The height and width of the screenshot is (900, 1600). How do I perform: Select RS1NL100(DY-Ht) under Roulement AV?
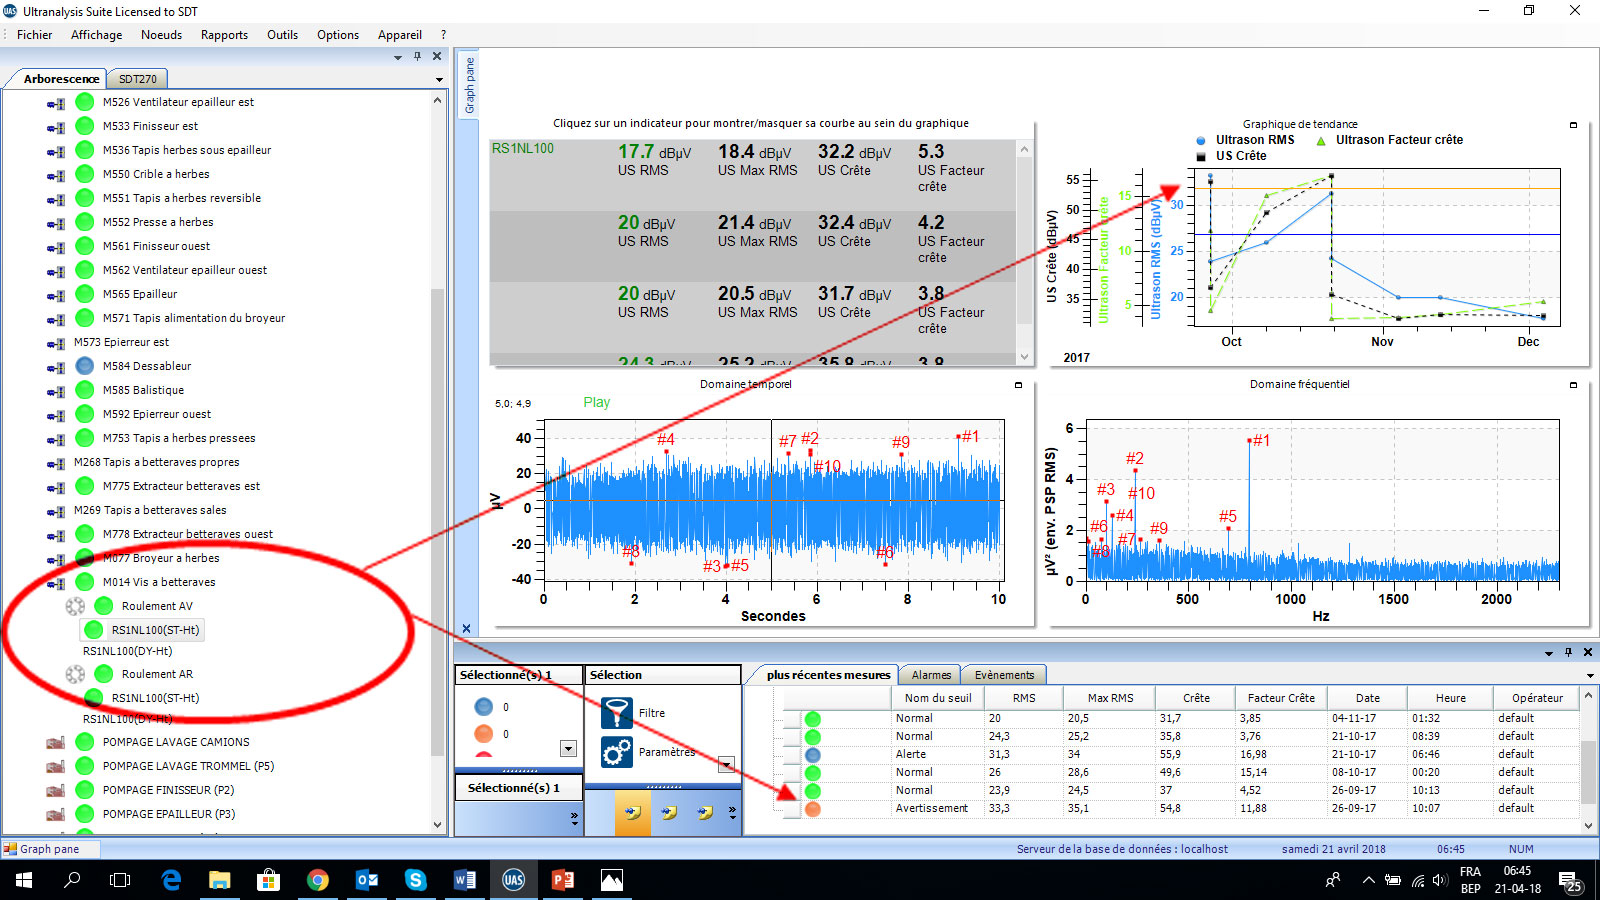pyautogui.click(x=127, y=651)
